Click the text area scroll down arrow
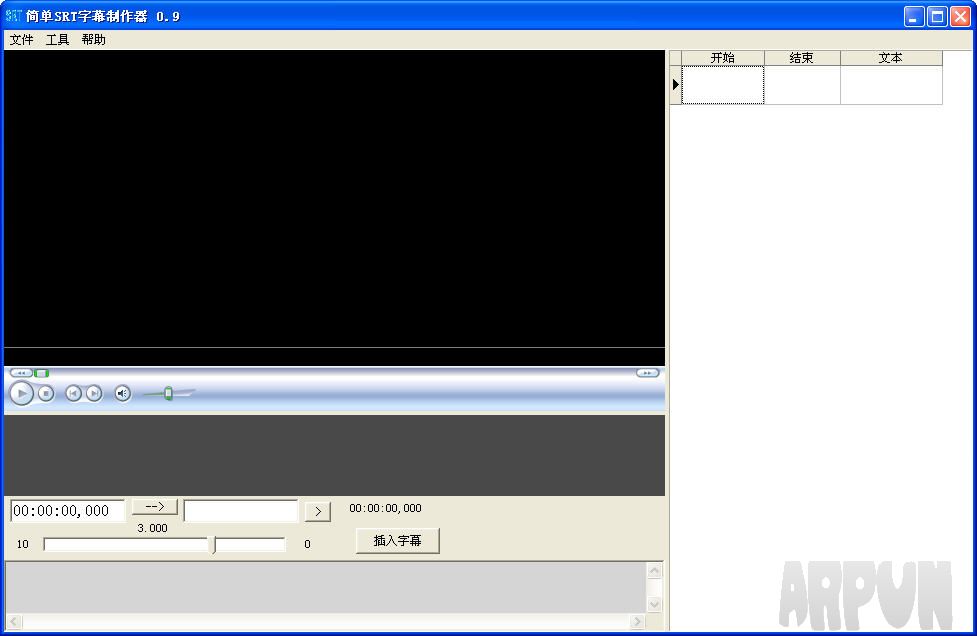The image size is (977, 636). click(654, 604)
